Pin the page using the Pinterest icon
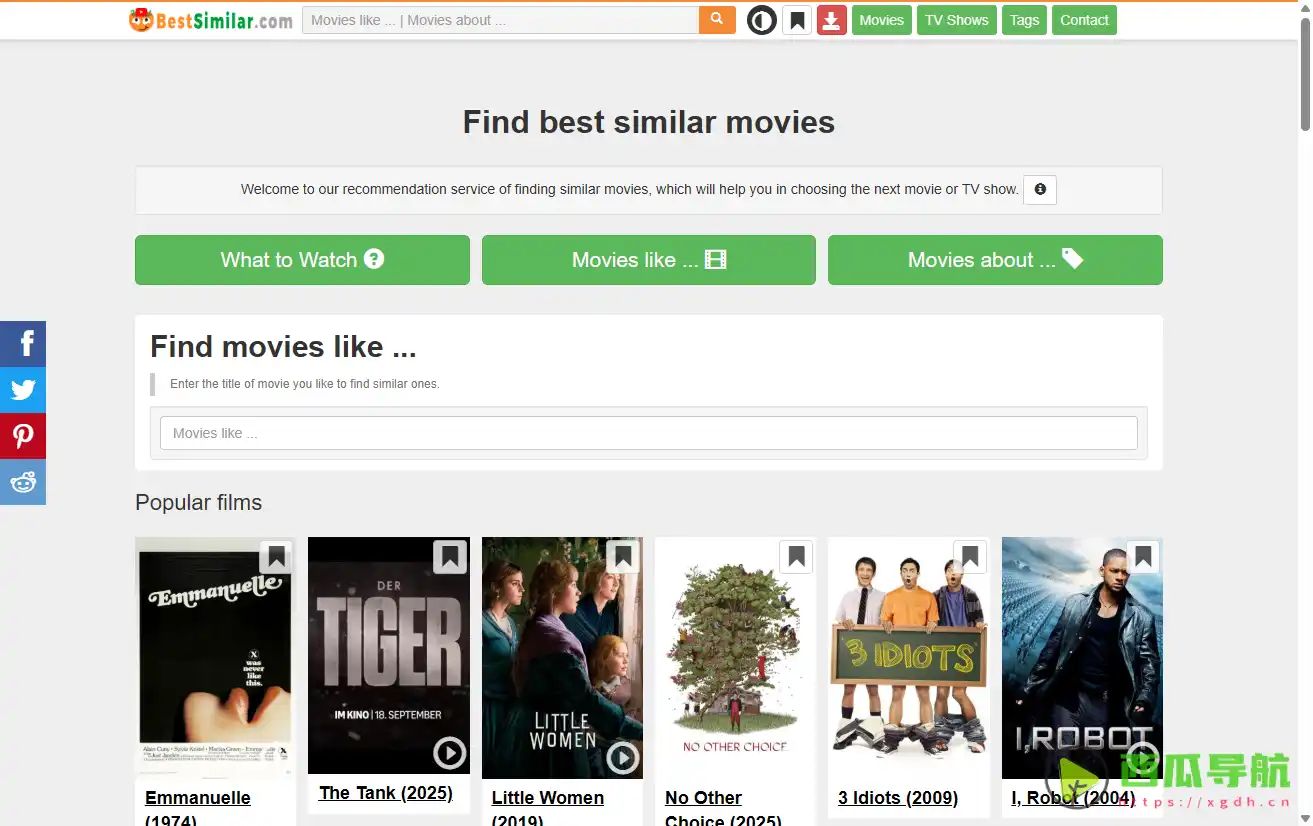1313x826 pixels. click(x=22, y=435)
